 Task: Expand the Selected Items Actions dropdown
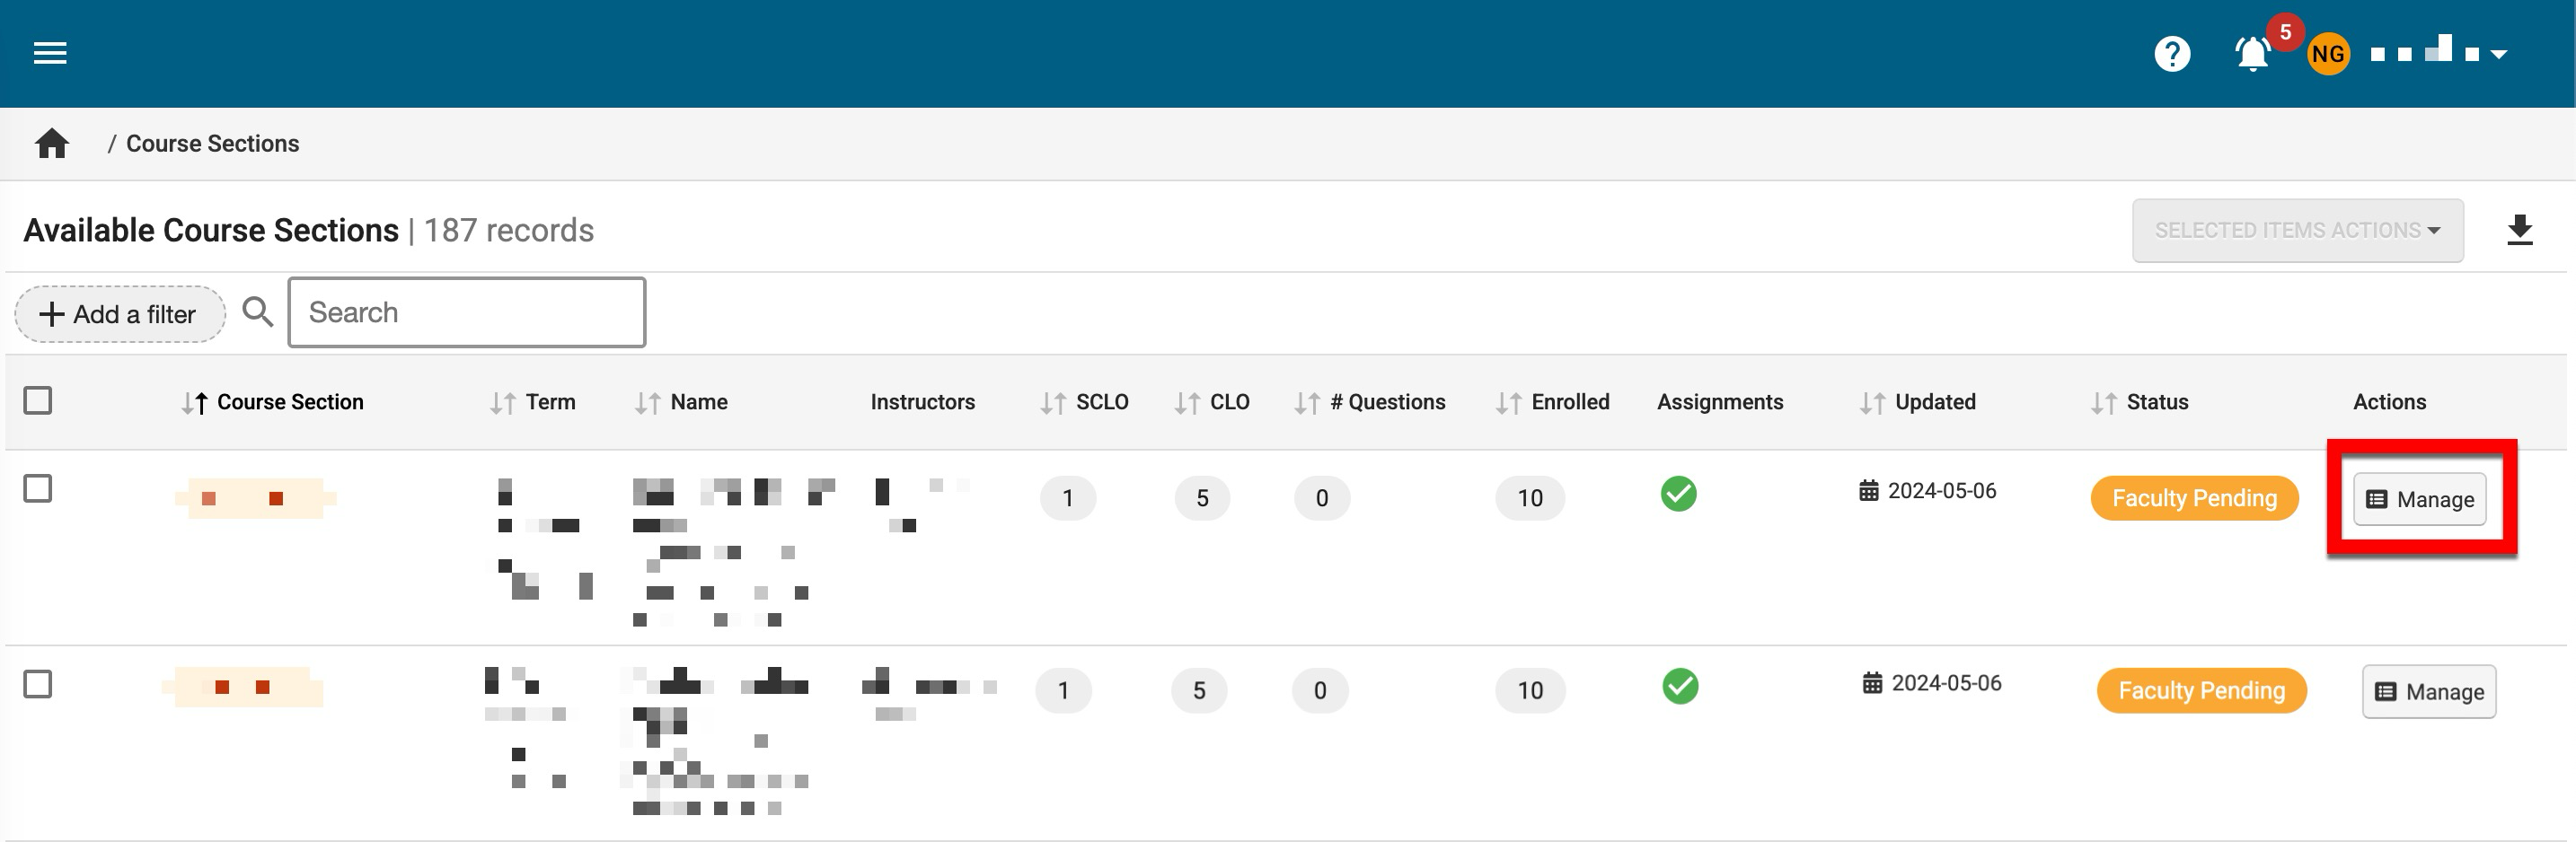coord(2296,231)
